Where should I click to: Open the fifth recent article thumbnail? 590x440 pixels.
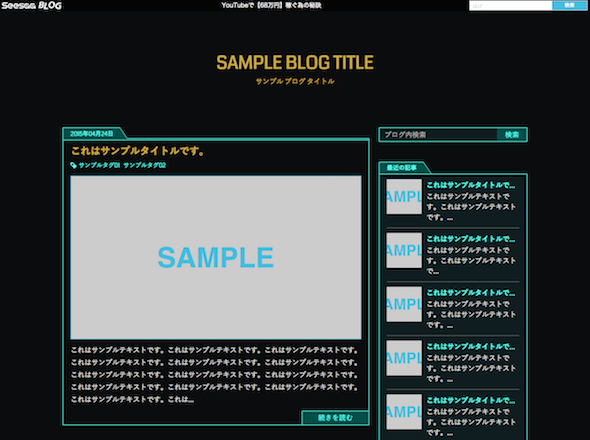coord(404,412)
